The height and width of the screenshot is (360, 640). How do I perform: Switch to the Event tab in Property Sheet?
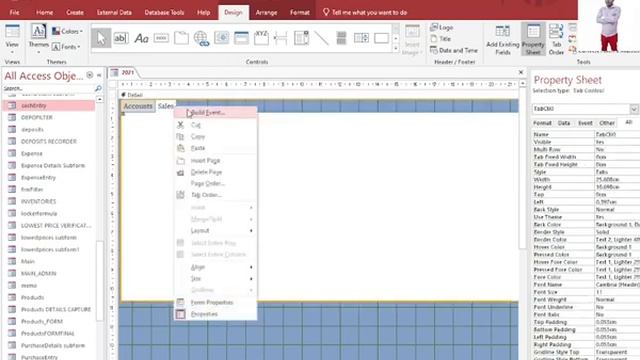tap(585, 123)
